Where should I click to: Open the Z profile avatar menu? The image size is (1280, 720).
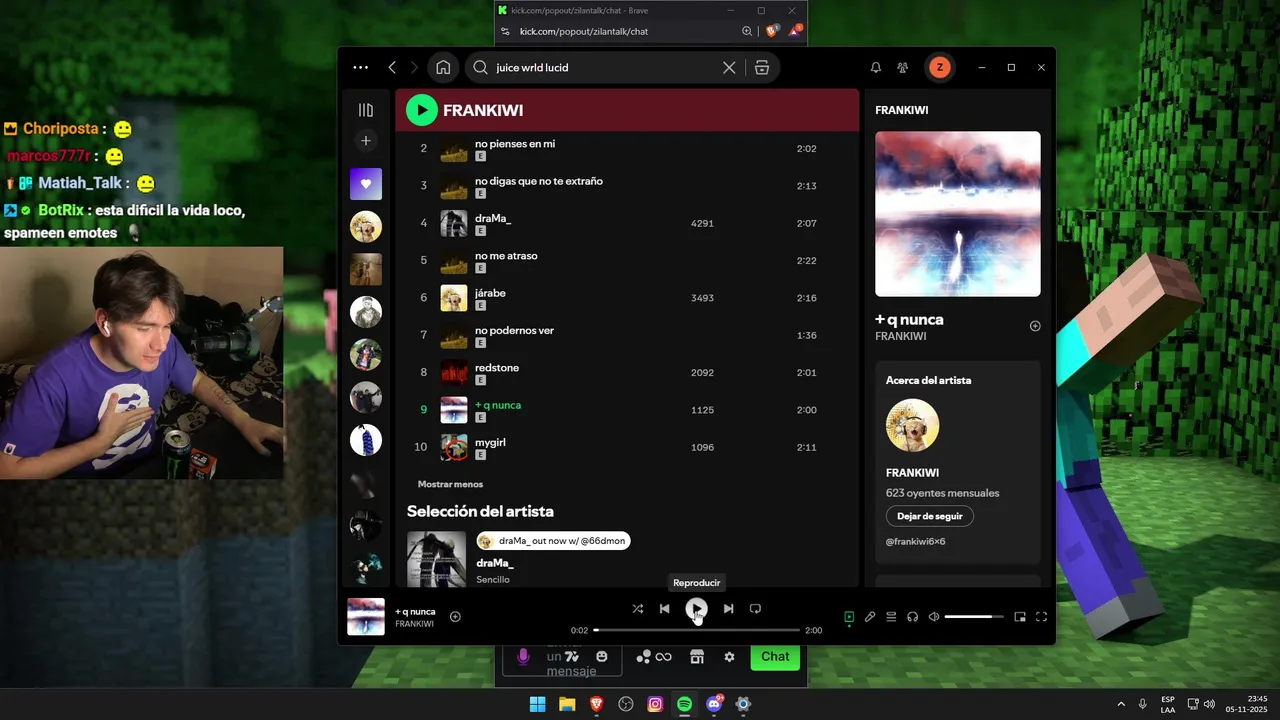(x=939, y=67)
